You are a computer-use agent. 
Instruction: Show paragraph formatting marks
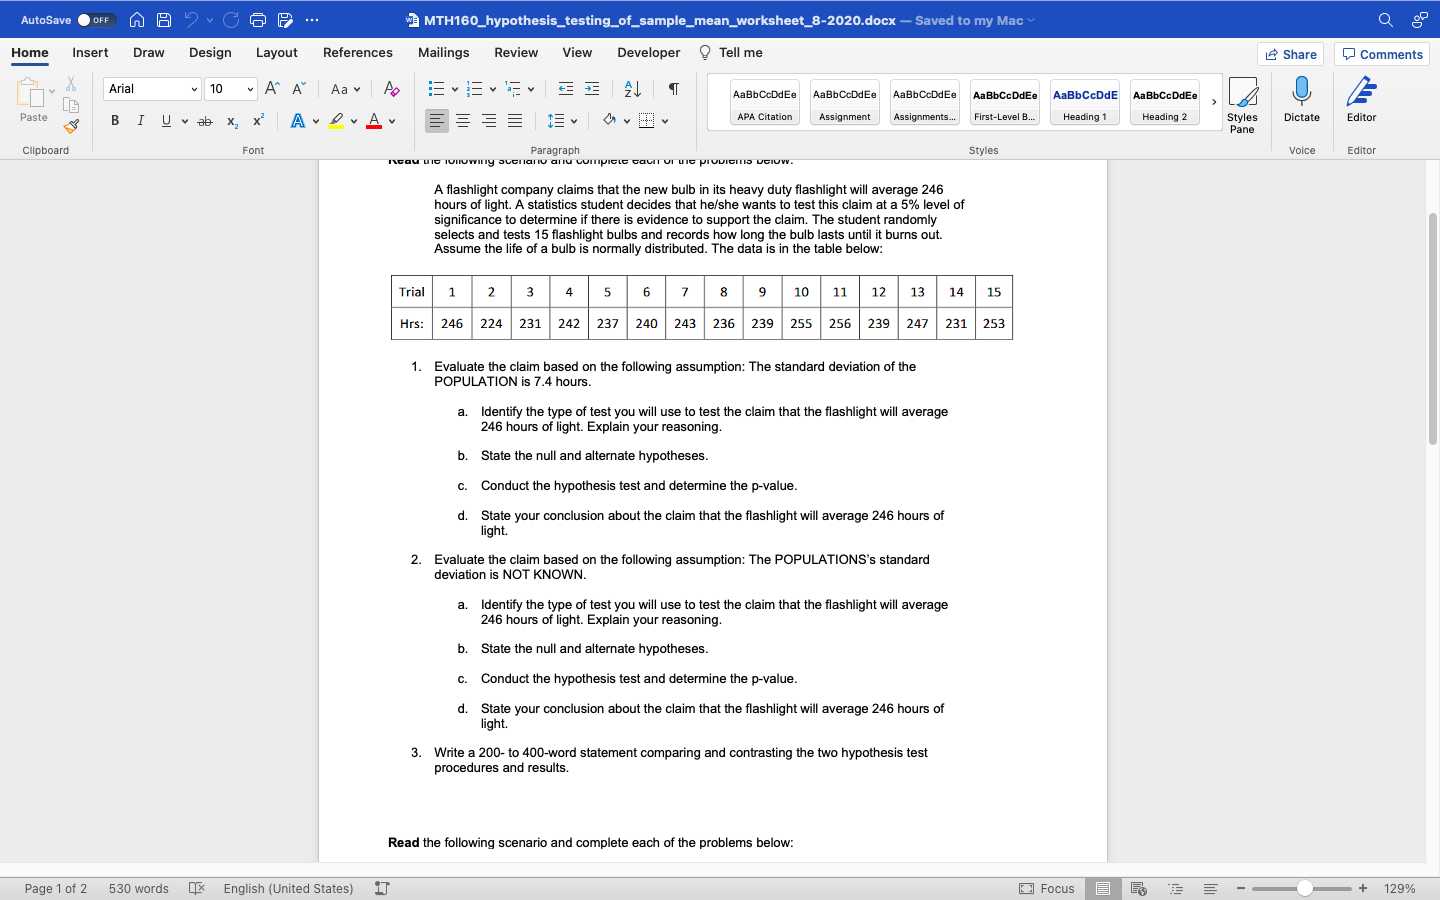(x=671, y=88)
